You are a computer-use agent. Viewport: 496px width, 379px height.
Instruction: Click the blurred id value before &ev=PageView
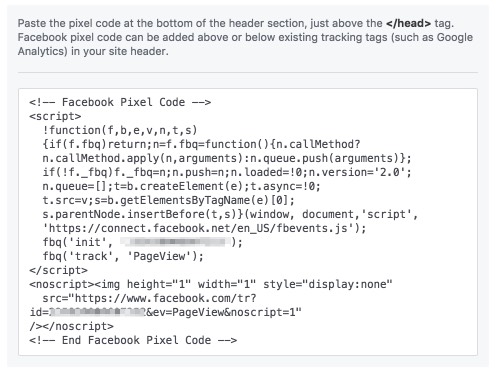click(x=97, y=312)
